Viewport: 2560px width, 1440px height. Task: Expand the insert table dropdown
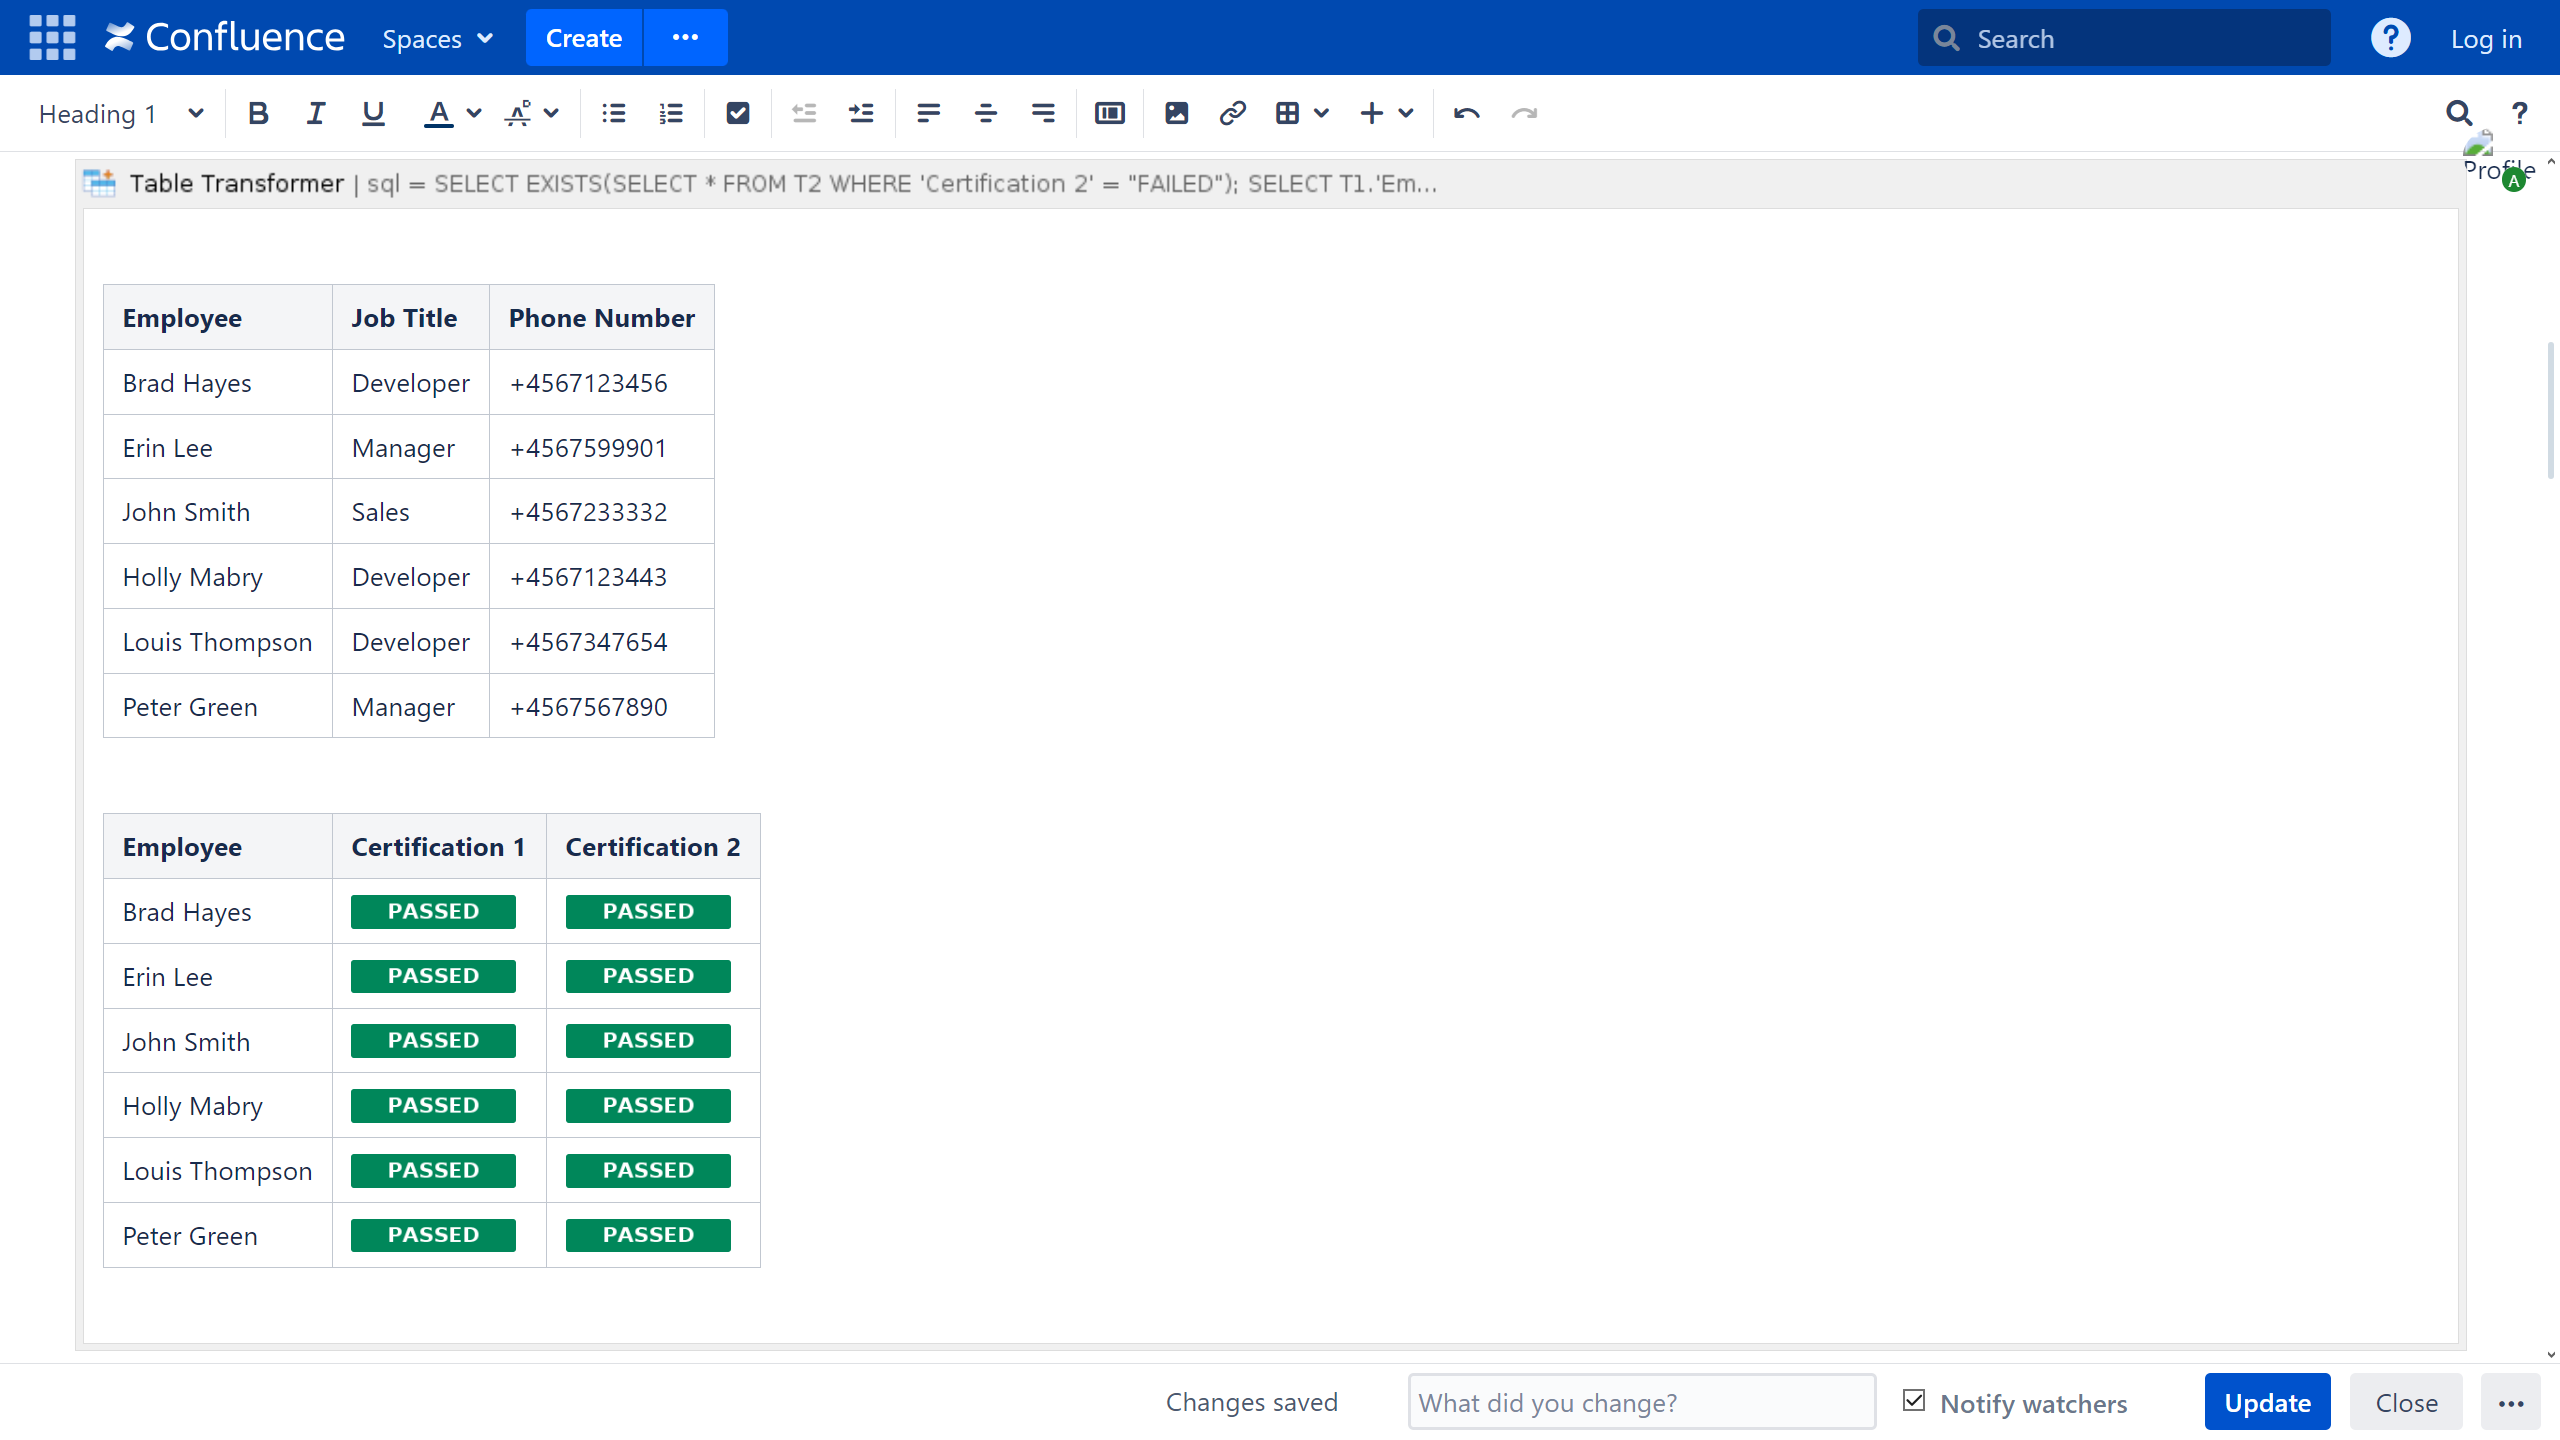tap(1322, 113)
